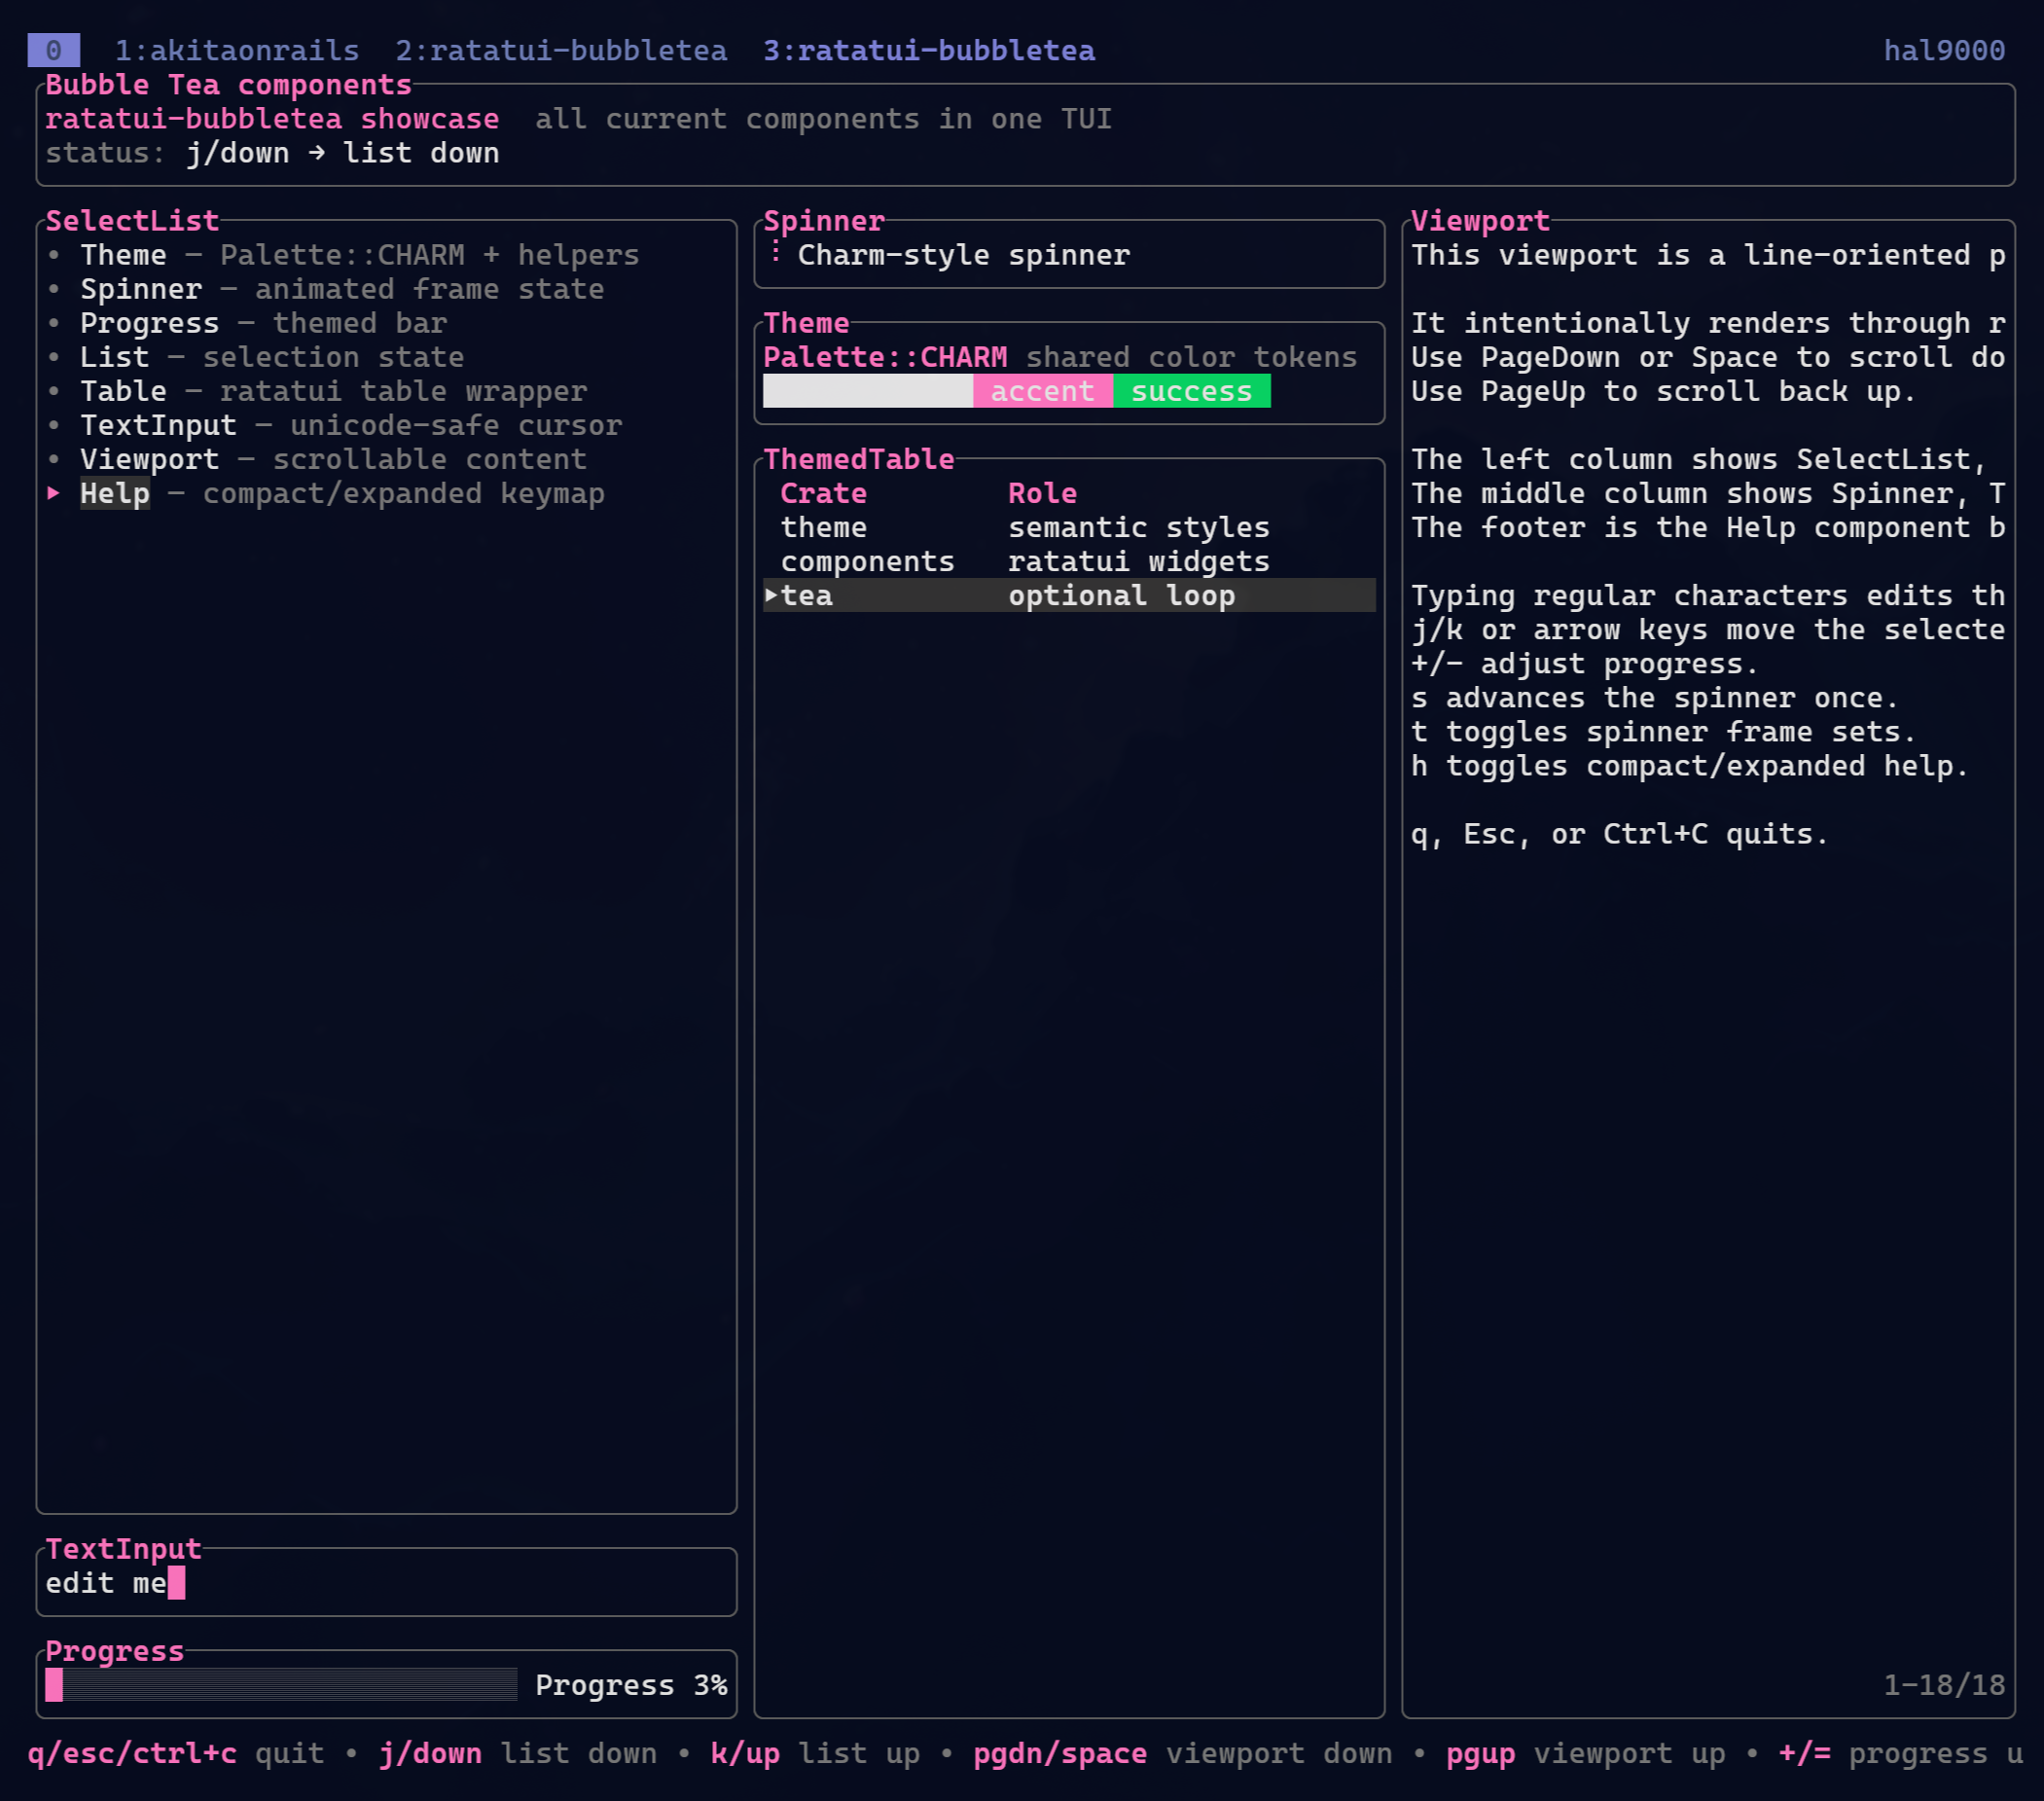Screen dimensions: 2044x1801
Task: Click the 'Palette::CHARM' theme label
Action: tap(885, 357)
